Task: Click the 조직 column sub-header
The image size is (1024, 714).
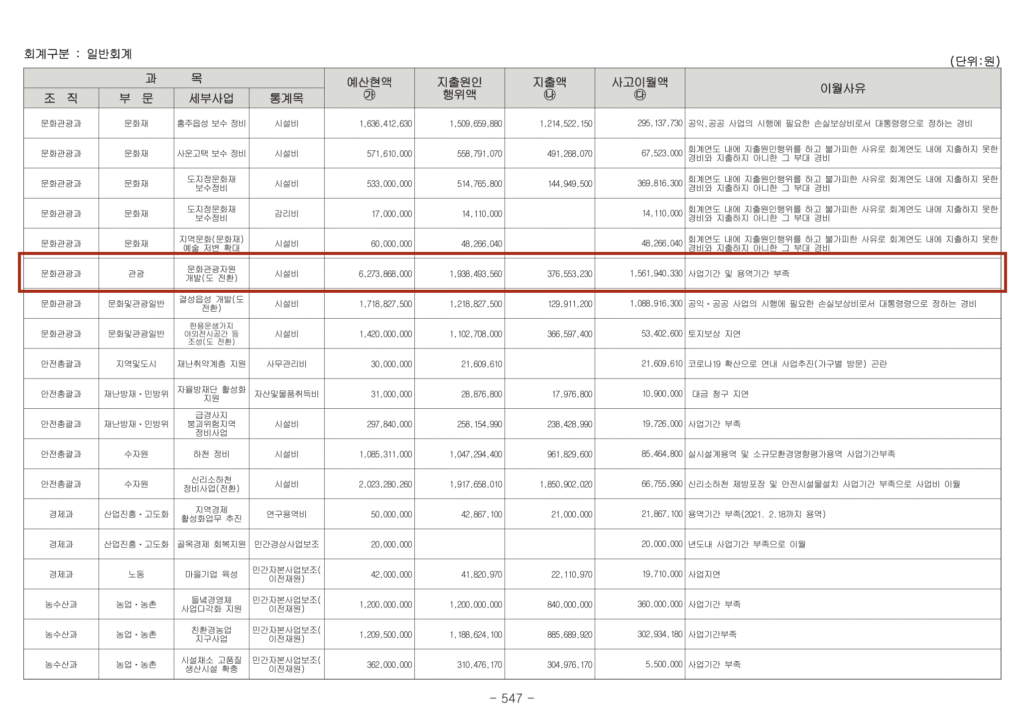Action: (61, 98)
